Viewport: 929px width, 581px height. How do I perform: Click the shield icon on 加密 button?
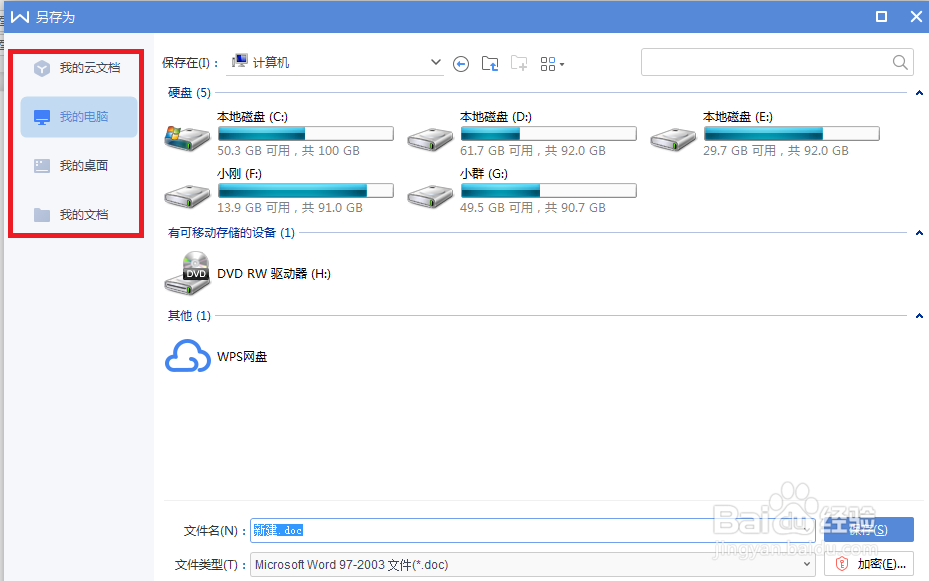tap(842, 564)
